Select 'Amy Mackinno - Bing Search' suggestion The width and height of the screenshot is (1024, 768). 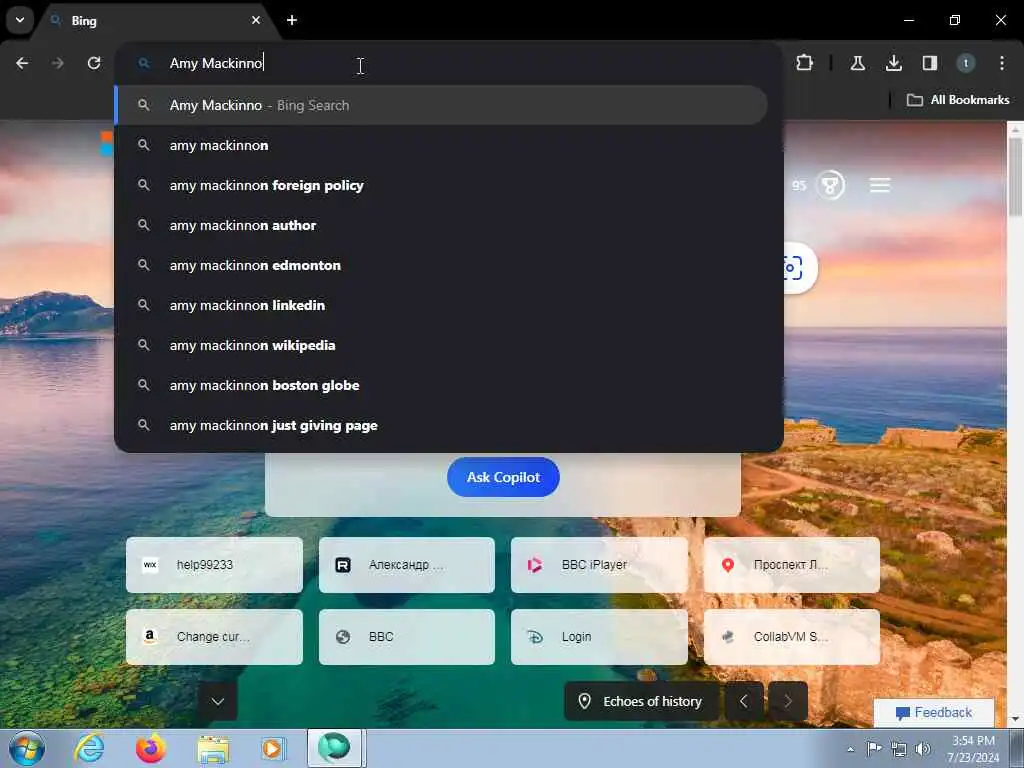(x=441, y=105)
